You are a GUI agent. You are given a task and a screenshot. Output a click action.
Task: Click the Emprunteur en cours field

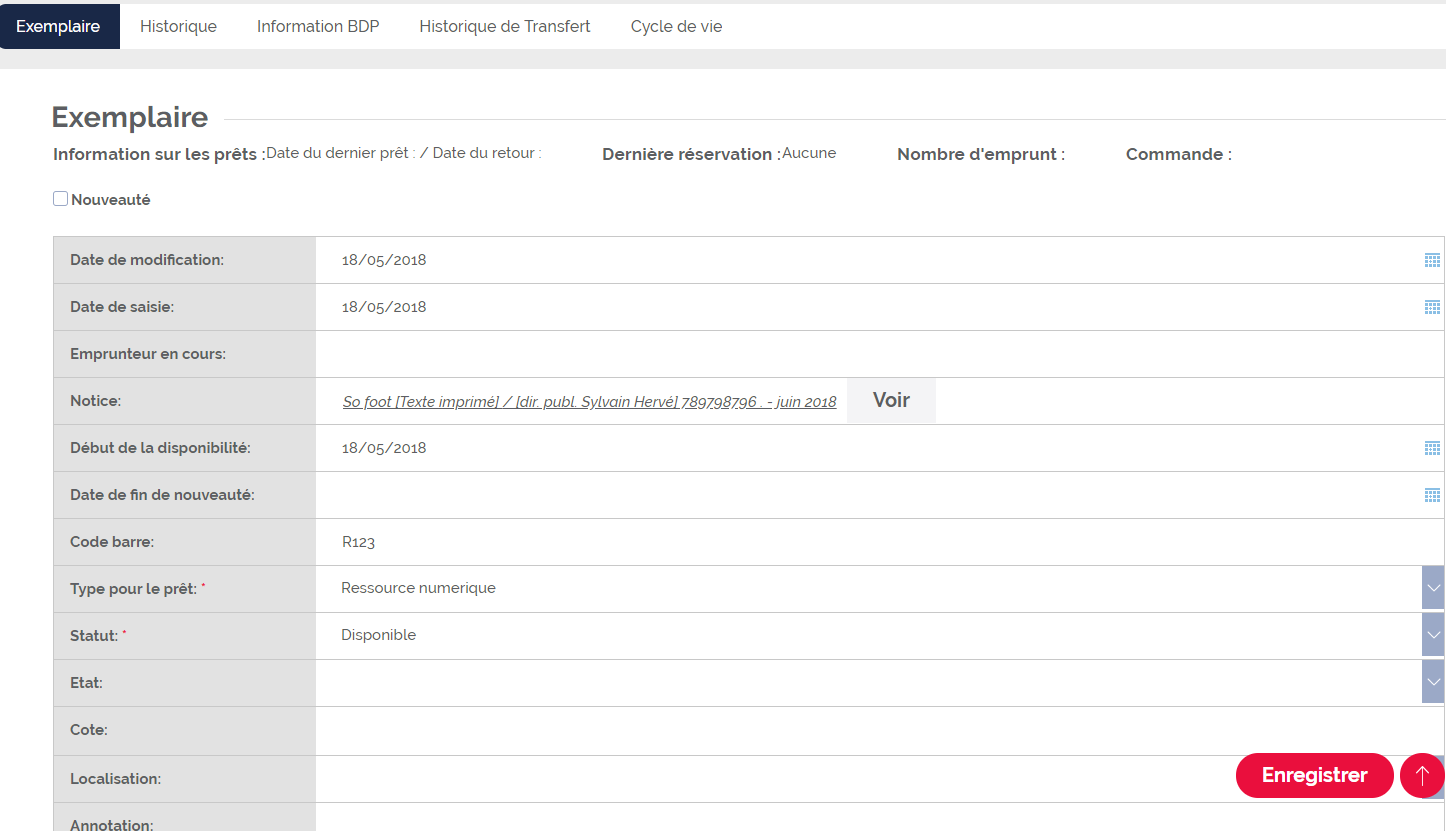coord(880,354)
